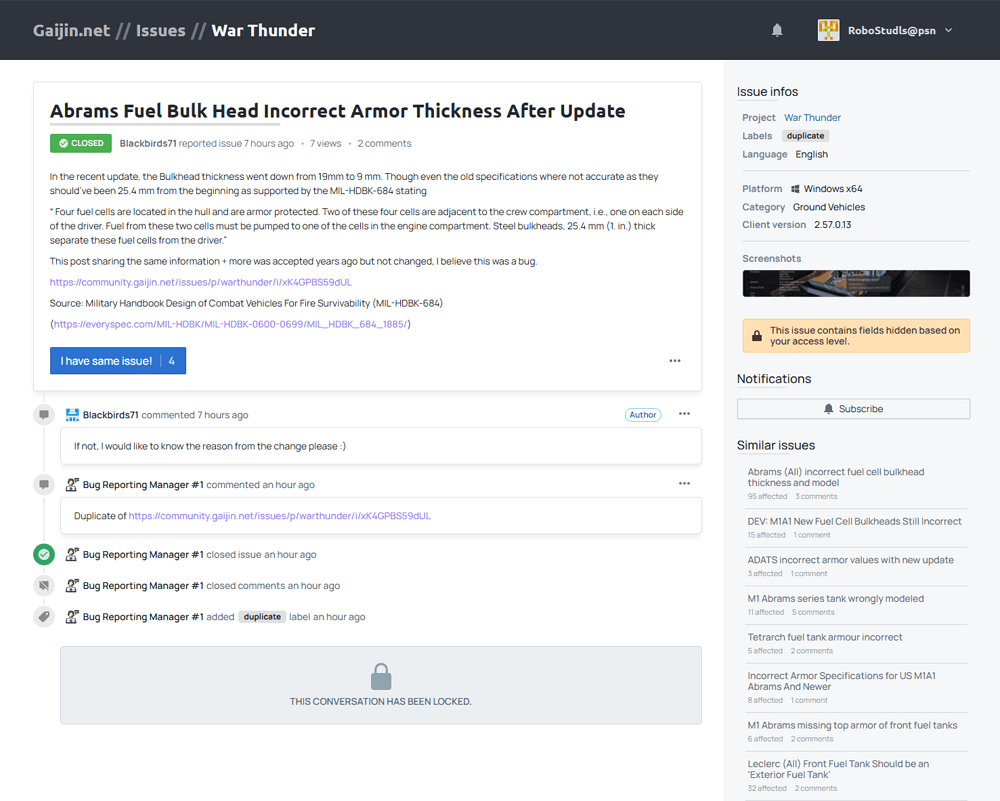Click Blackbirds71 avatar icon in comment
The width and height of the screenshot is (1000, 801).
[x=72, y=415]
